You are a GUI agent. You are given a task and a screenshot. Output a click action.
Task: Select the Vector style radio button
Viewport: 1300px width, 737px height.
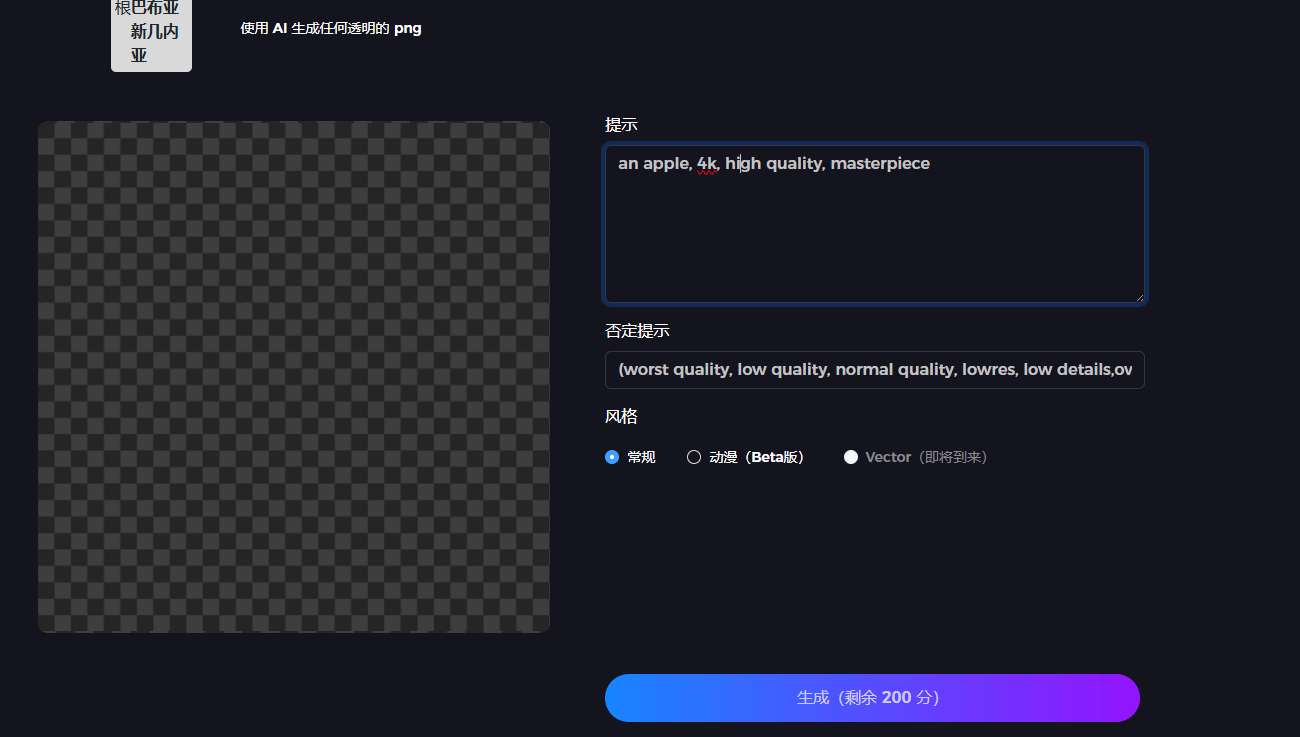pyautogui.click(x=851, y=457)
